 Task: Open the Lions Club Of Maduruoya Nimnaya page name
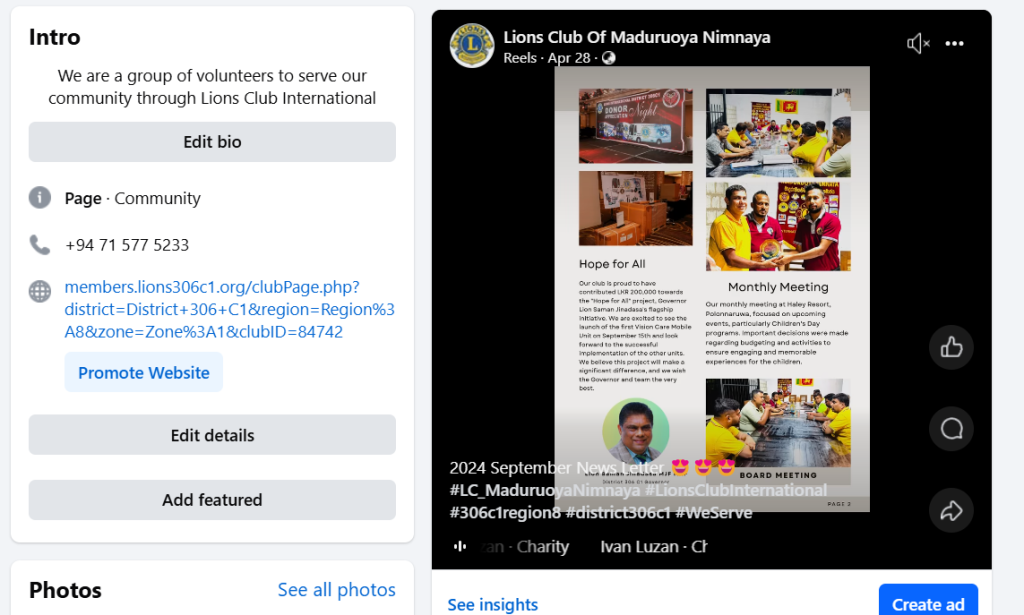637,37
